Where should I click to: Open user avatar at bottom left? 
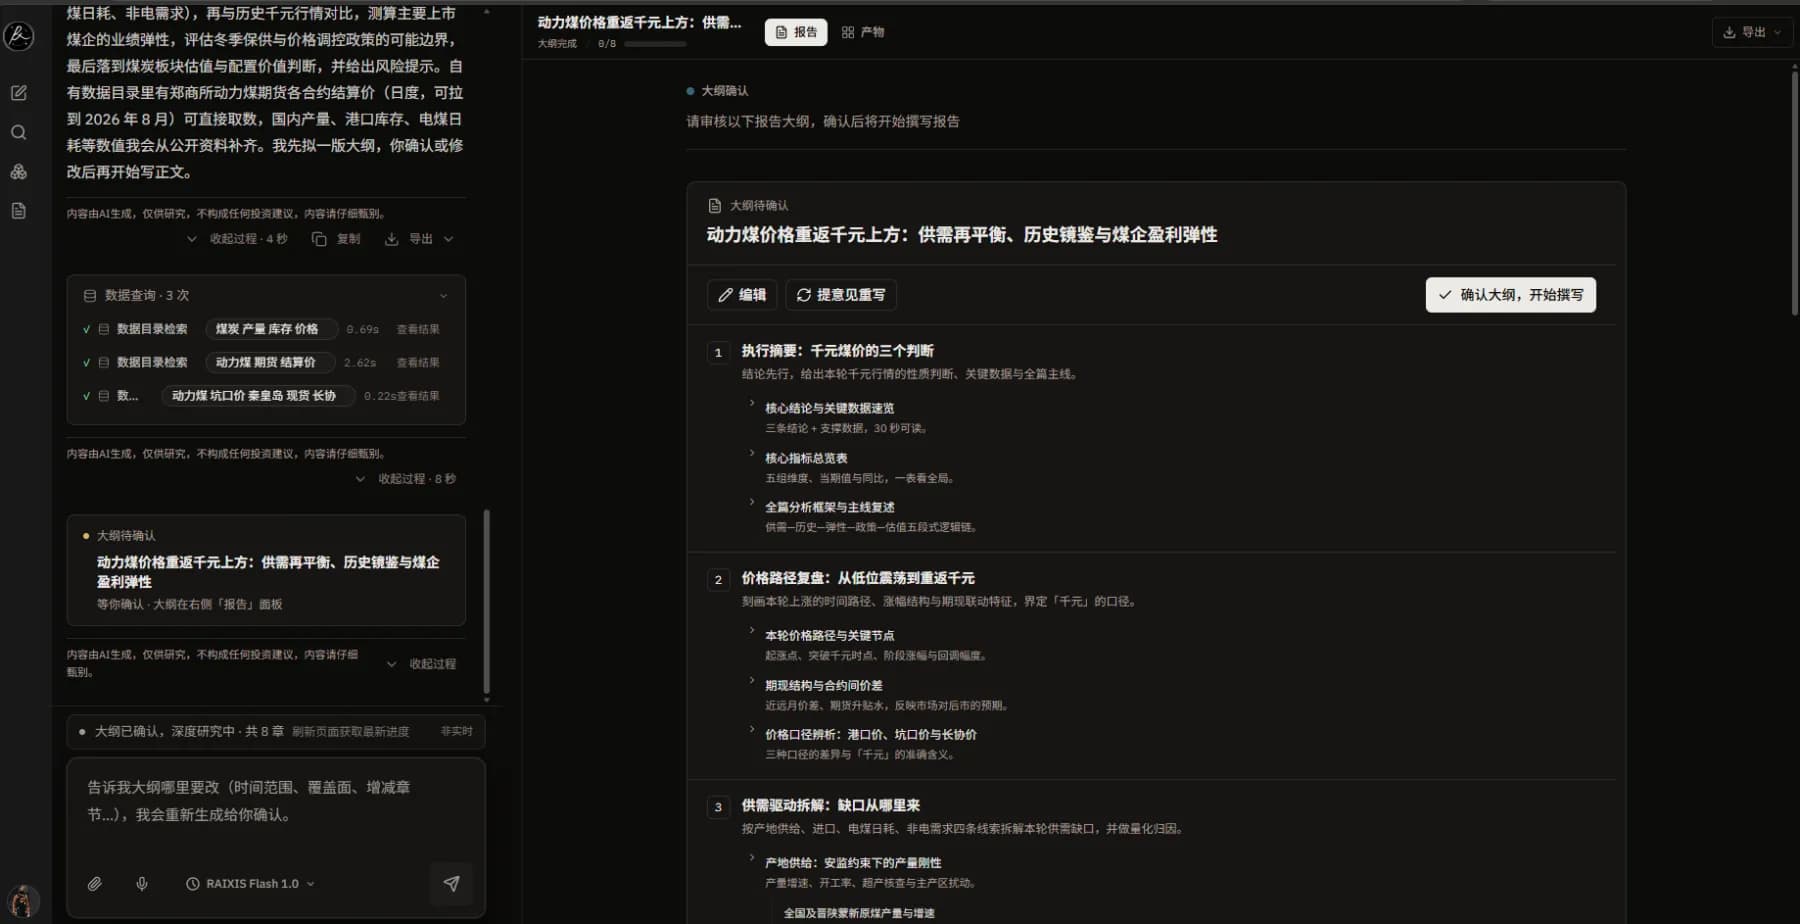point(22,902)
